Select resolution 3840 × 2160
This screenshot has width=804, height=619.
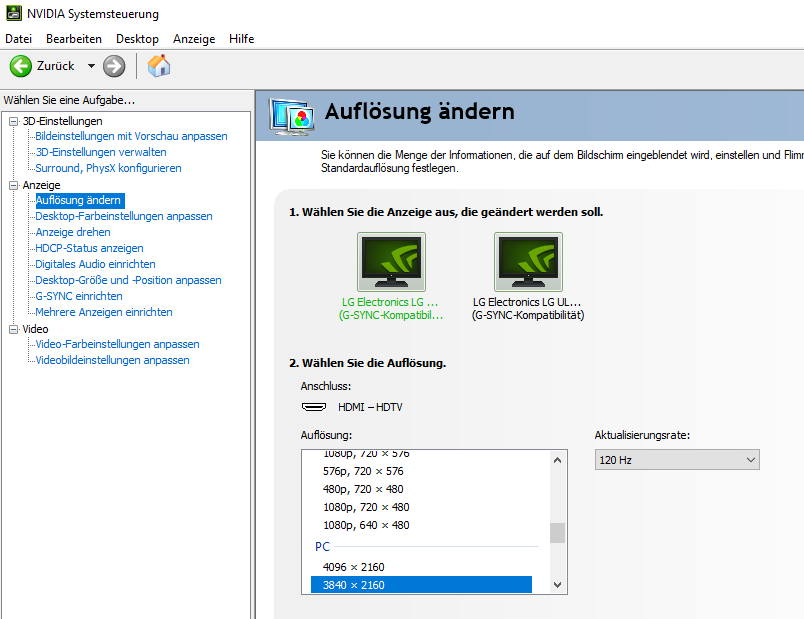[x=421, y=585]
